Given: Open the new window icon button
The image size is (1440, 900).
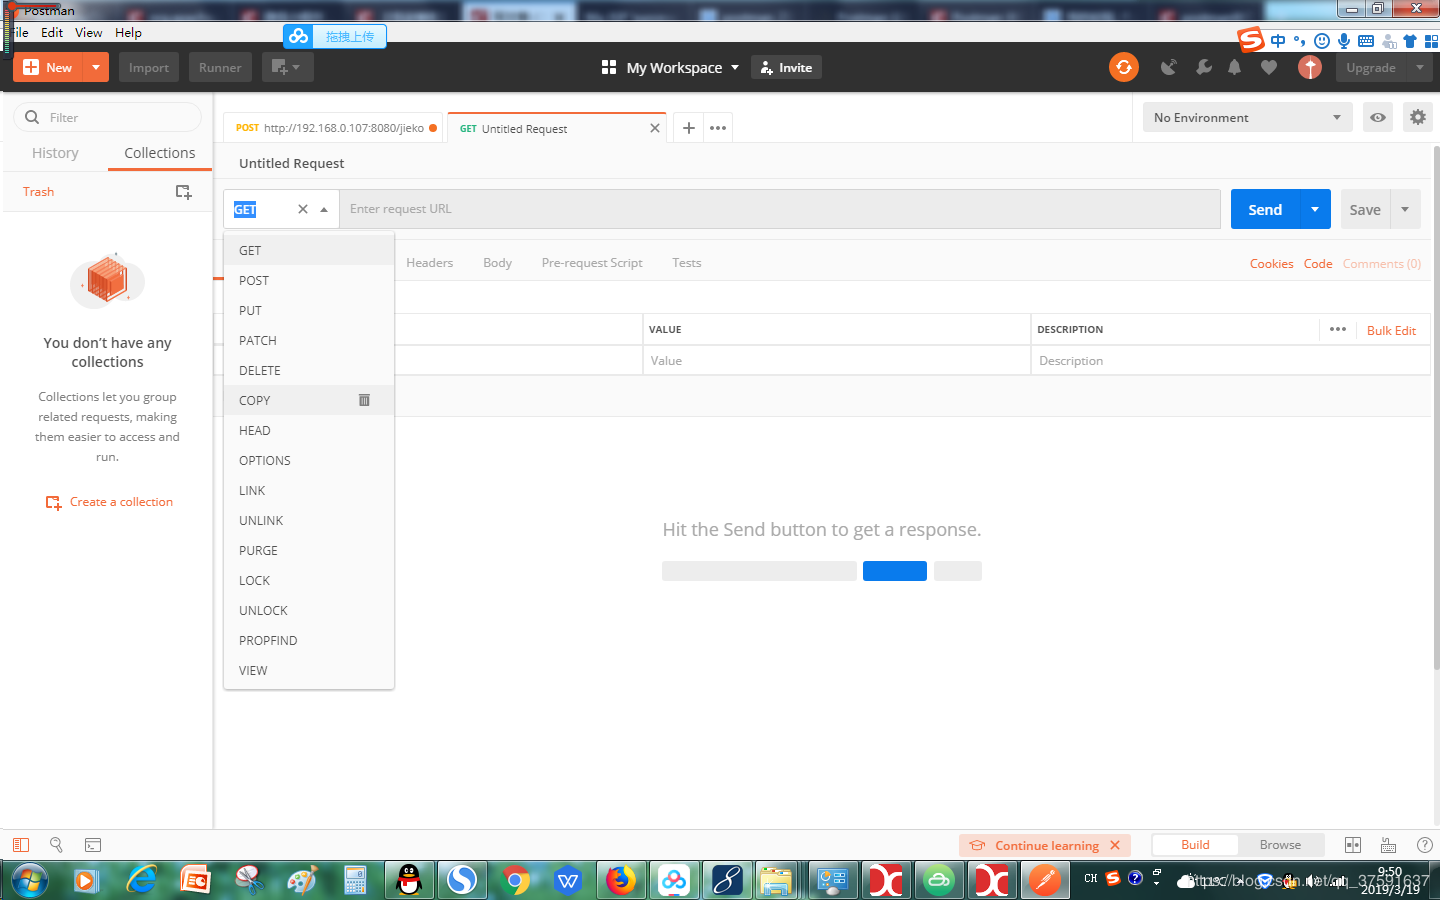Looking at the screenshot, I should (x=288, y=67).
